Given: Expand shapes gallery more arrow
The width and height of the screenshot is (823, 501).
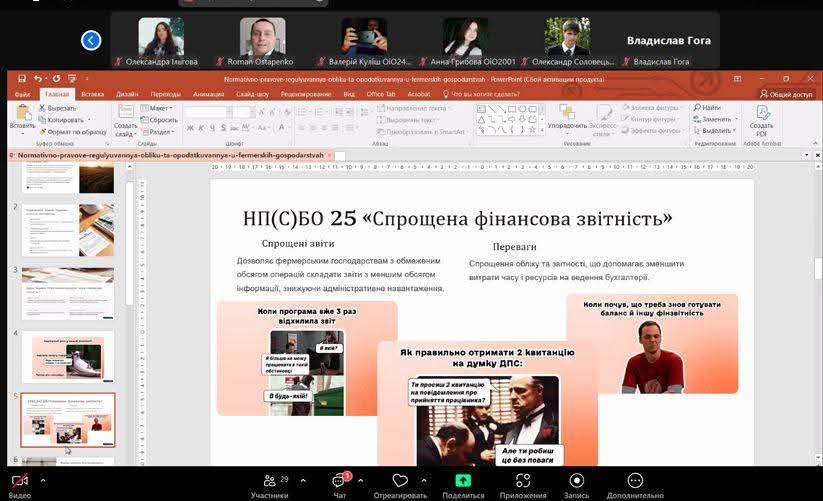Looking at the screenshot, I should 542,130.
